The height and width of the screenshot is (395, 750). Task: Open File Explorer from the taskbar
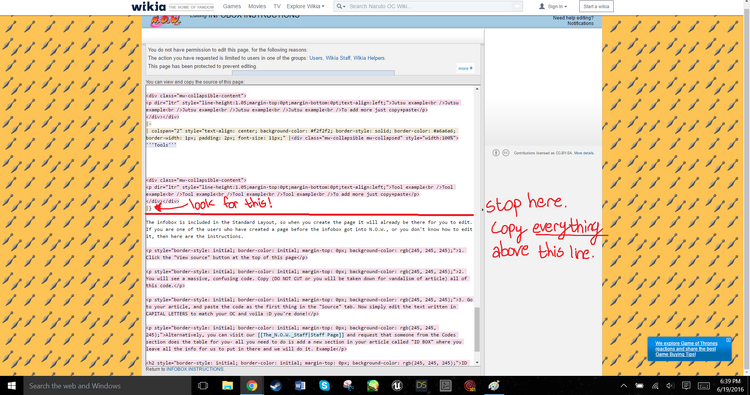(x=227, y=385)
